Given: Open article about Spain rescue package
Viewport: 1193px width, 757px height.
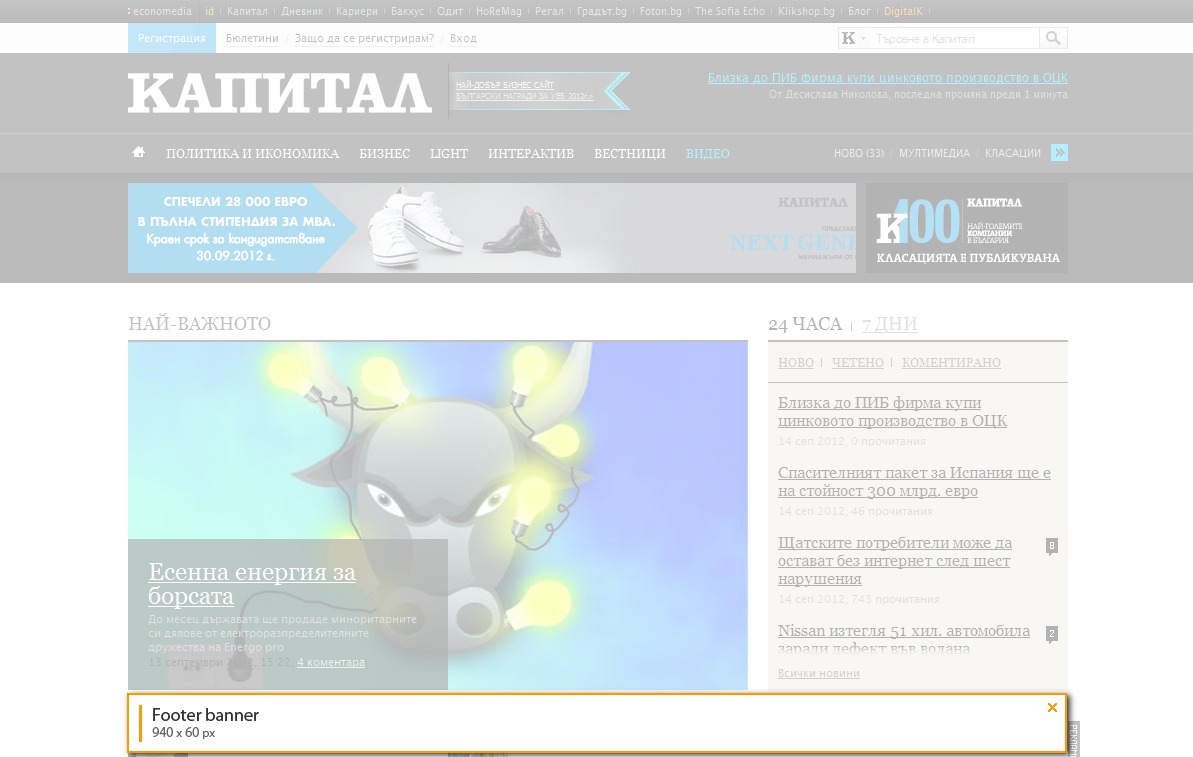Looking at the screenshot, I should click(x=914, y=482).
